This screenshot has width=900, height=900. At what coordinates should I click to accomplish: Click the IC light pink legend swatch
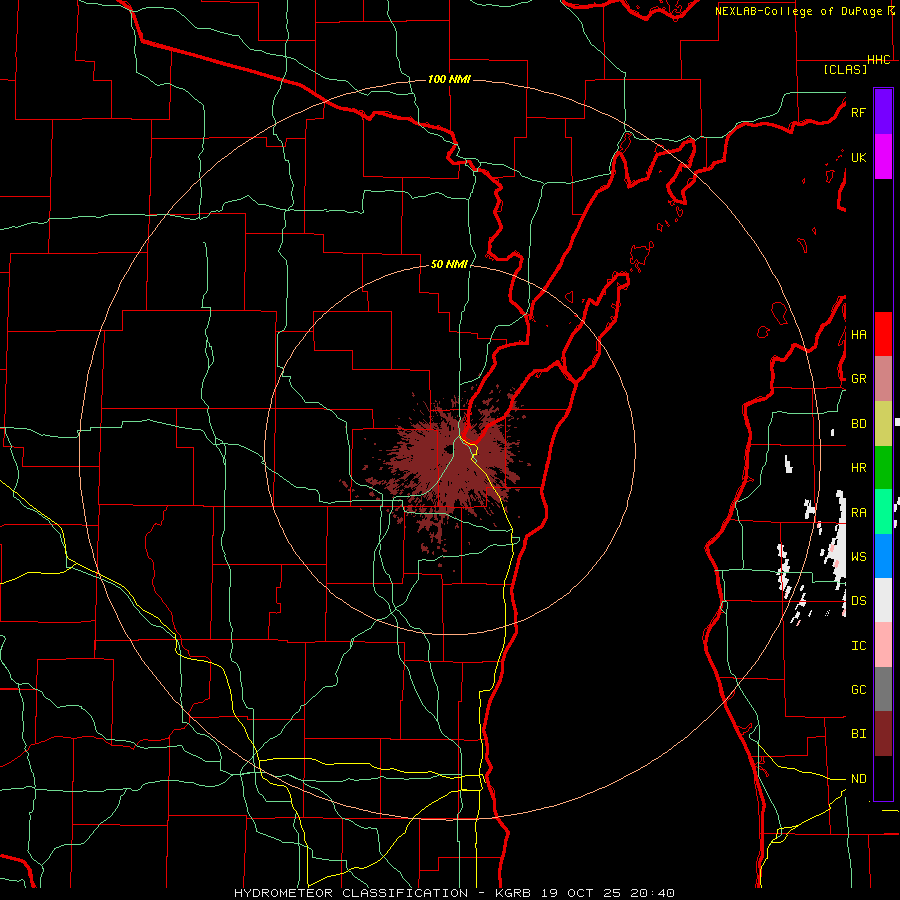(883, 645)
